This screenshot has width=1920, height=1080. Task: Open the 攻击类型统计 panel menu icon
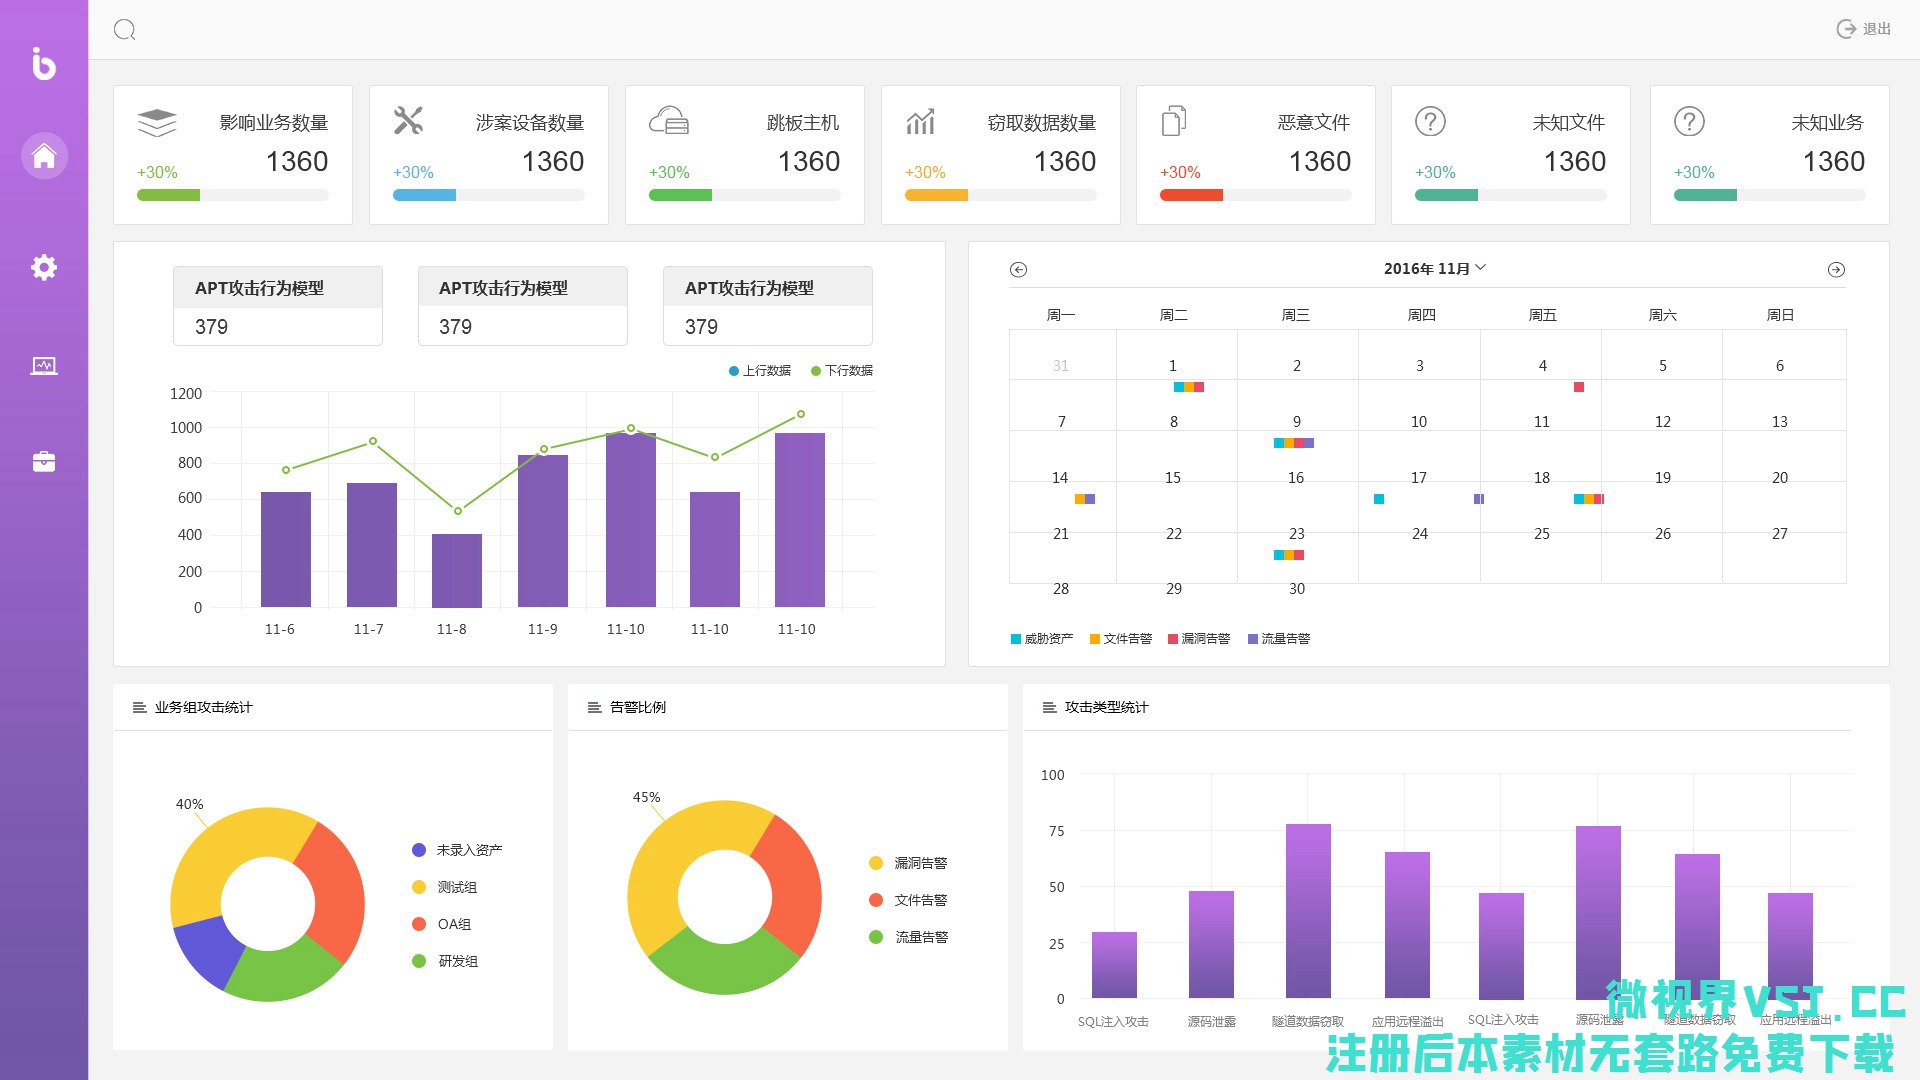coord(1049,707)
